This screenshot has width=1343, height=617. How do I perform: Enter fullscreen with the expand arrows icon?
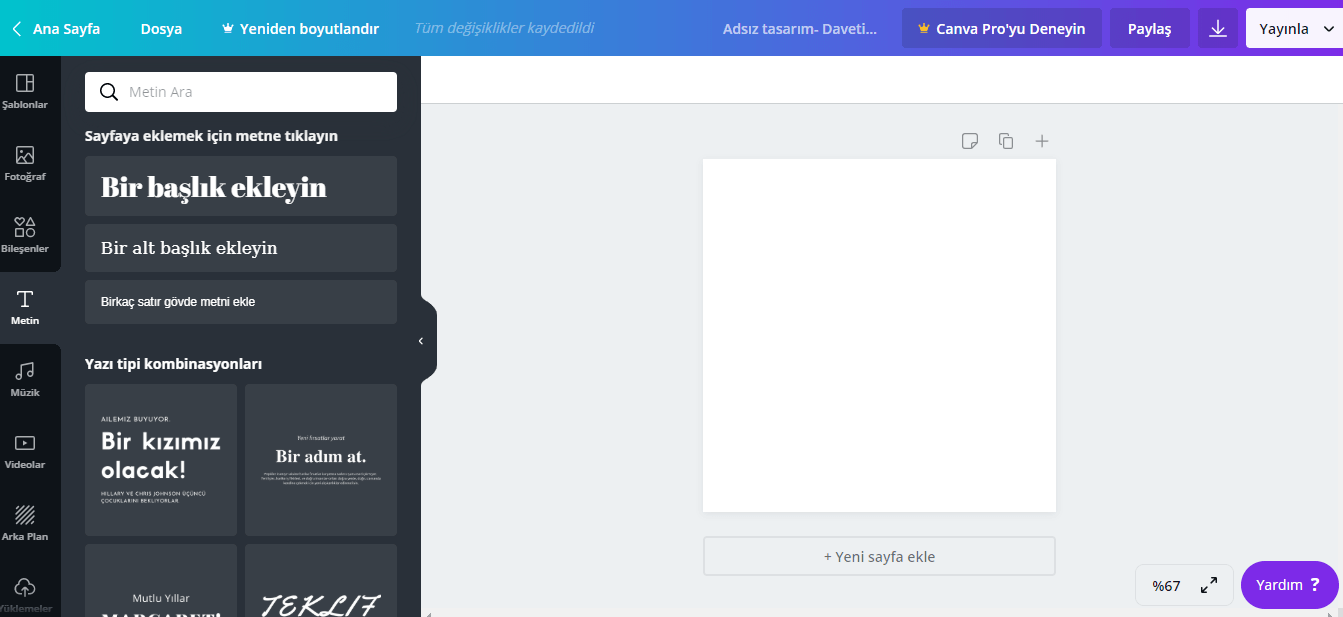1209,585
